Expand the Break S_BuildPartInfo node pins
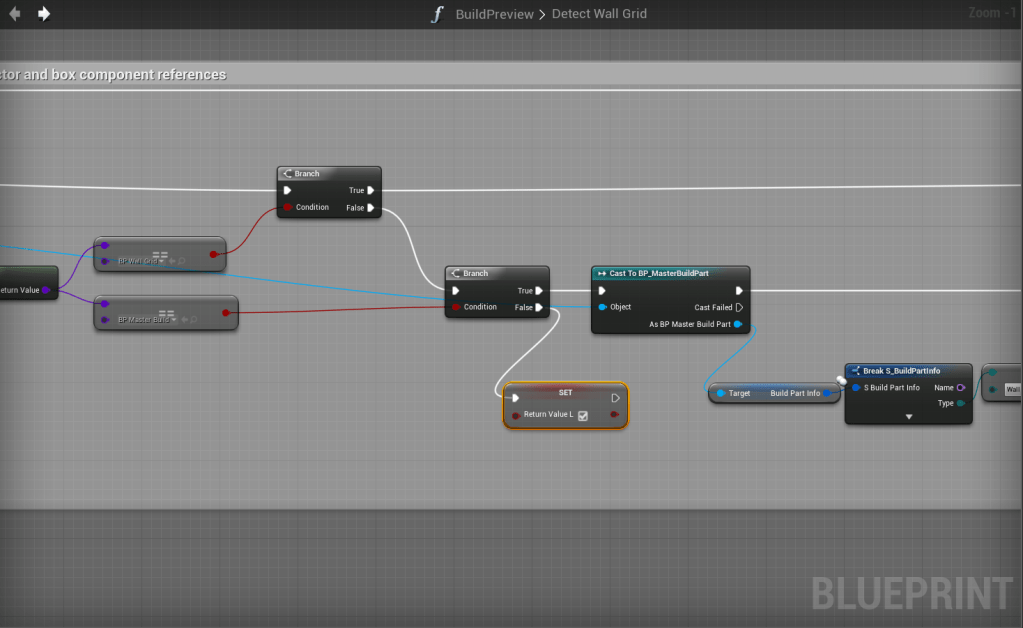1023x628 pixels. click(x=908, y=416)
